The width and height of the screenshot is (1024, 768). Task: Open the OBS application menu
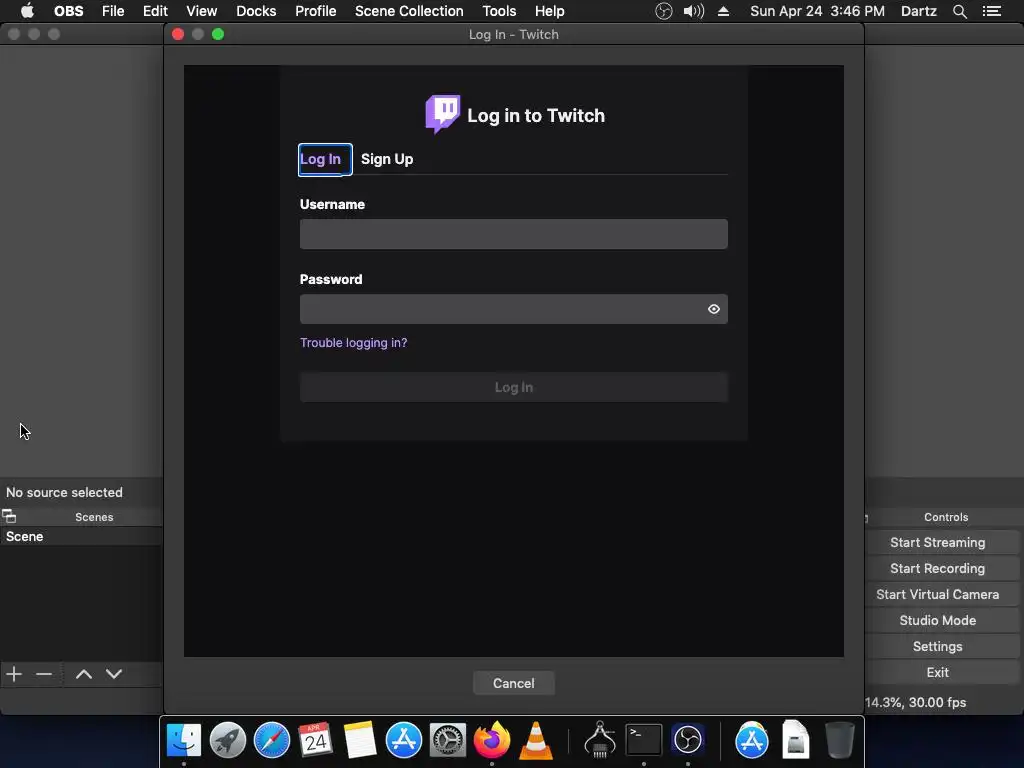click(69, 11)
